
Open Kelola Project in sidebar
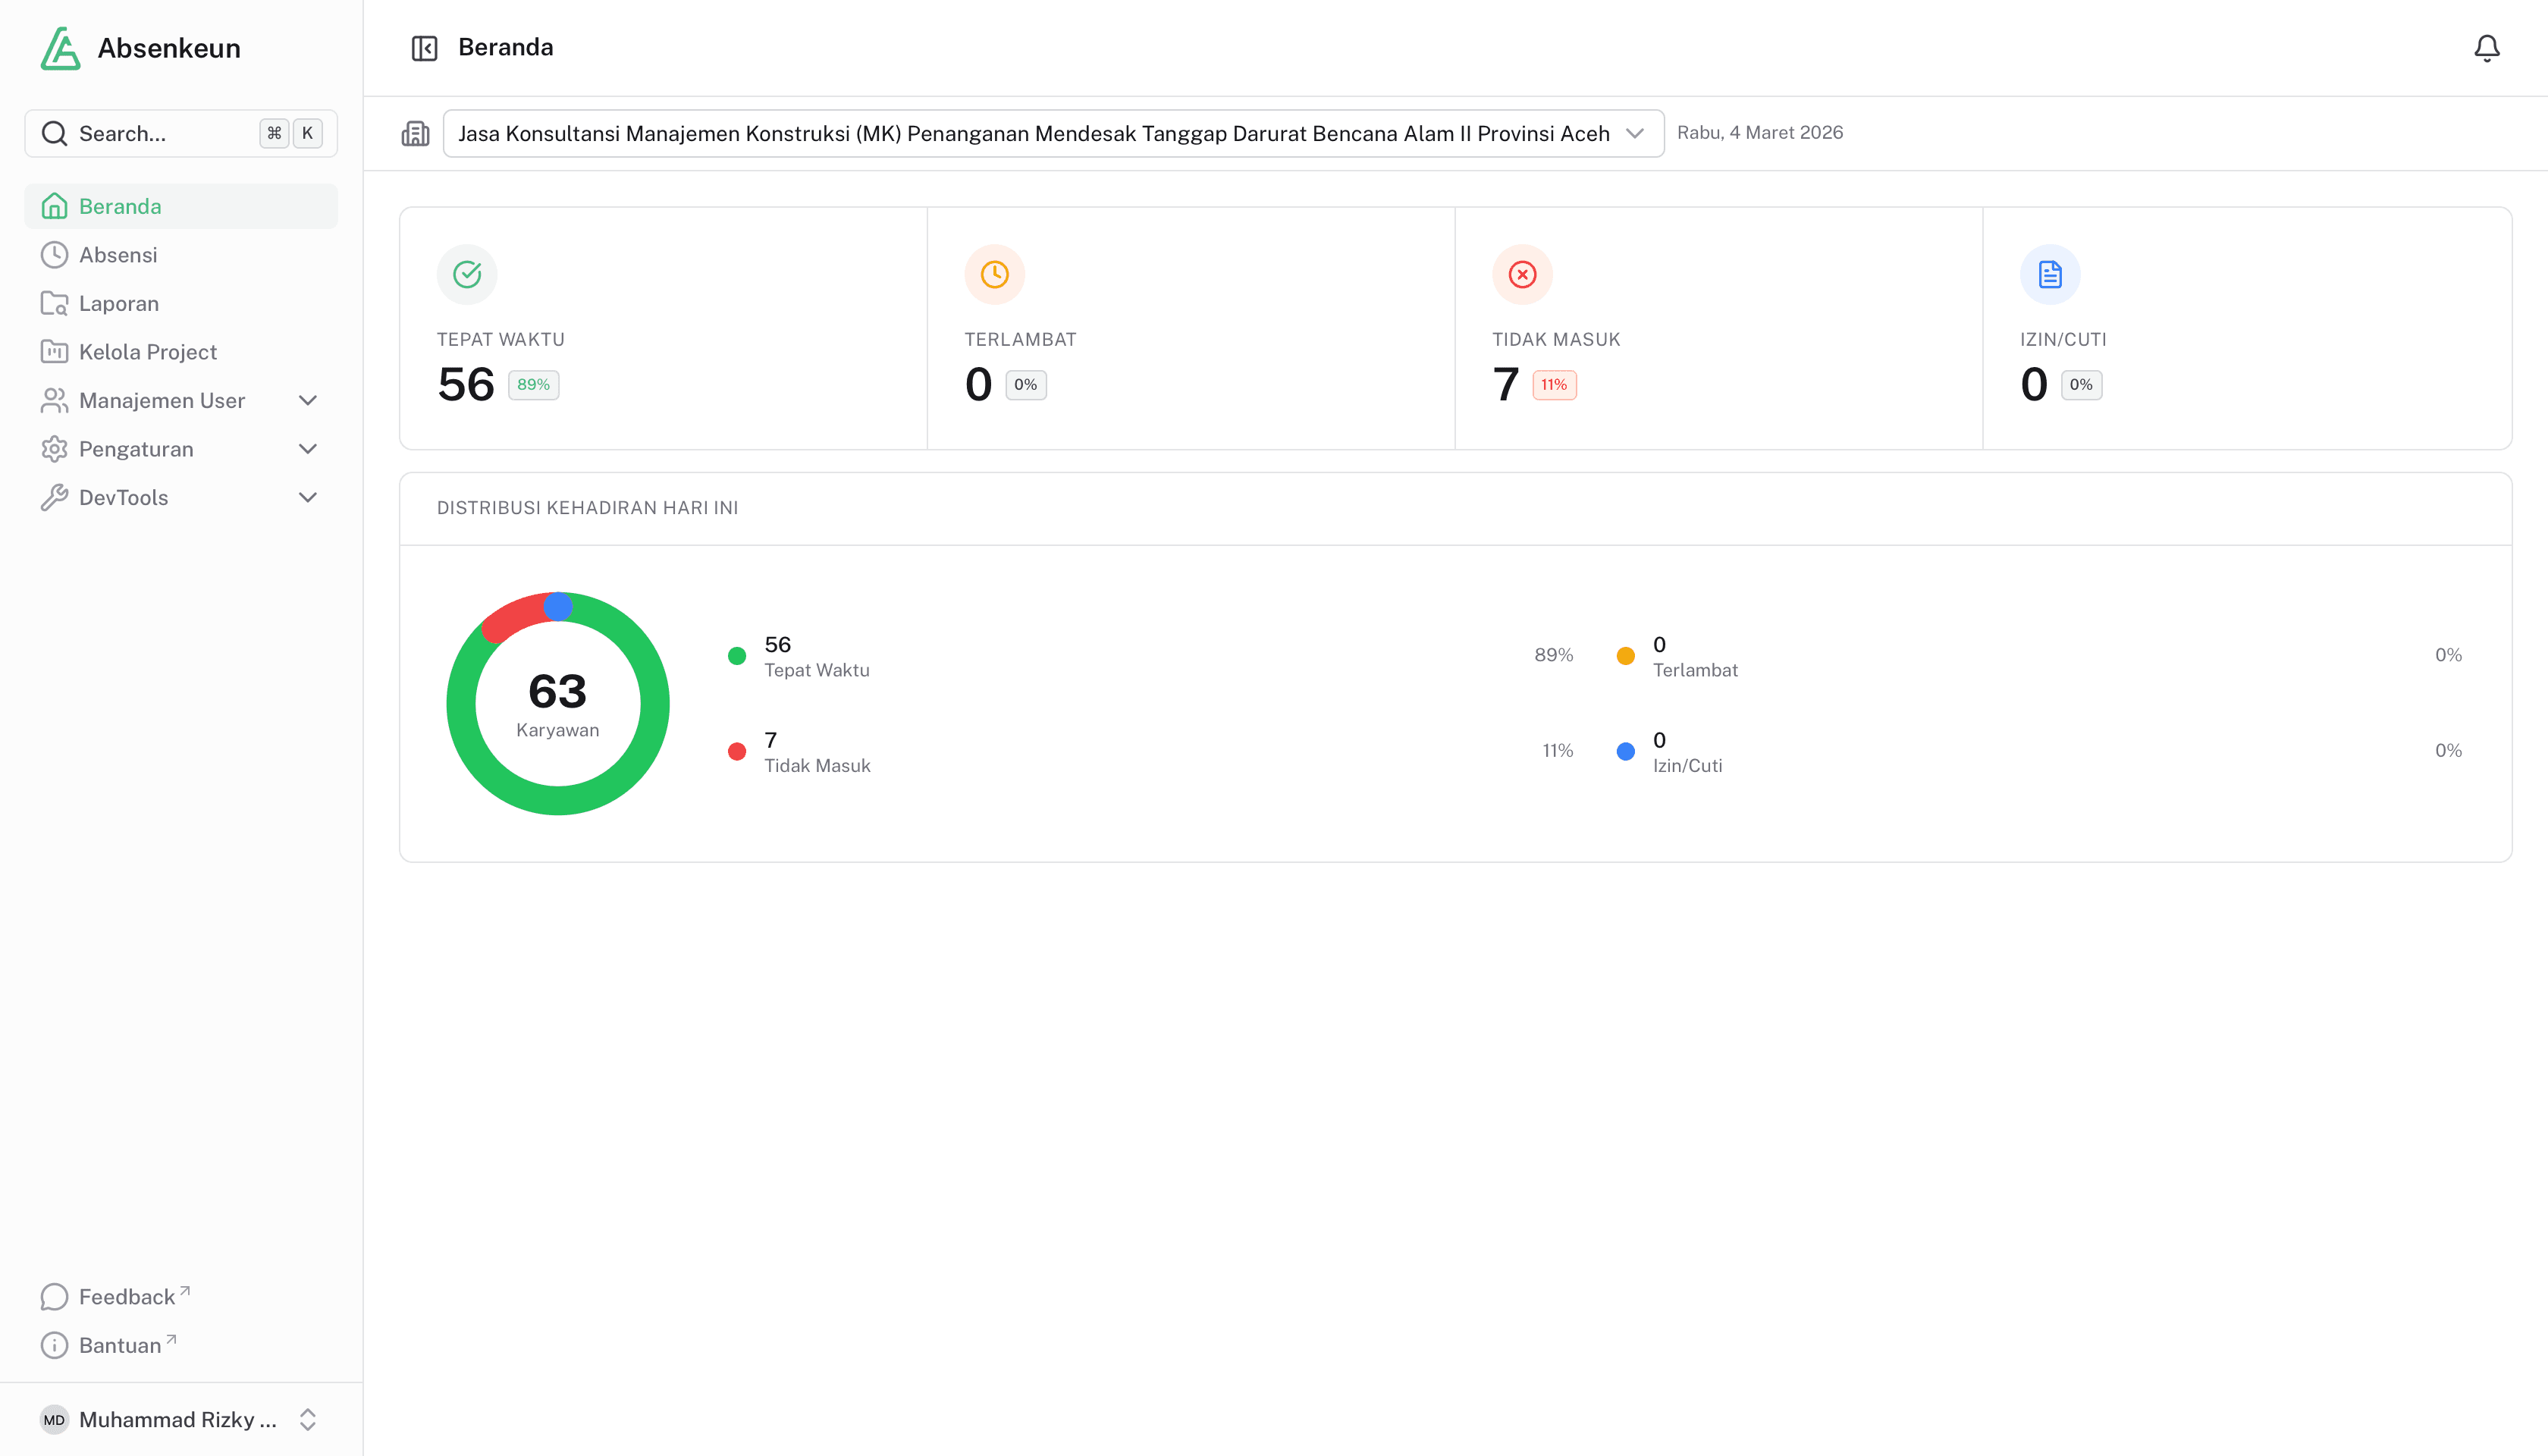click(x=147, y=352)
